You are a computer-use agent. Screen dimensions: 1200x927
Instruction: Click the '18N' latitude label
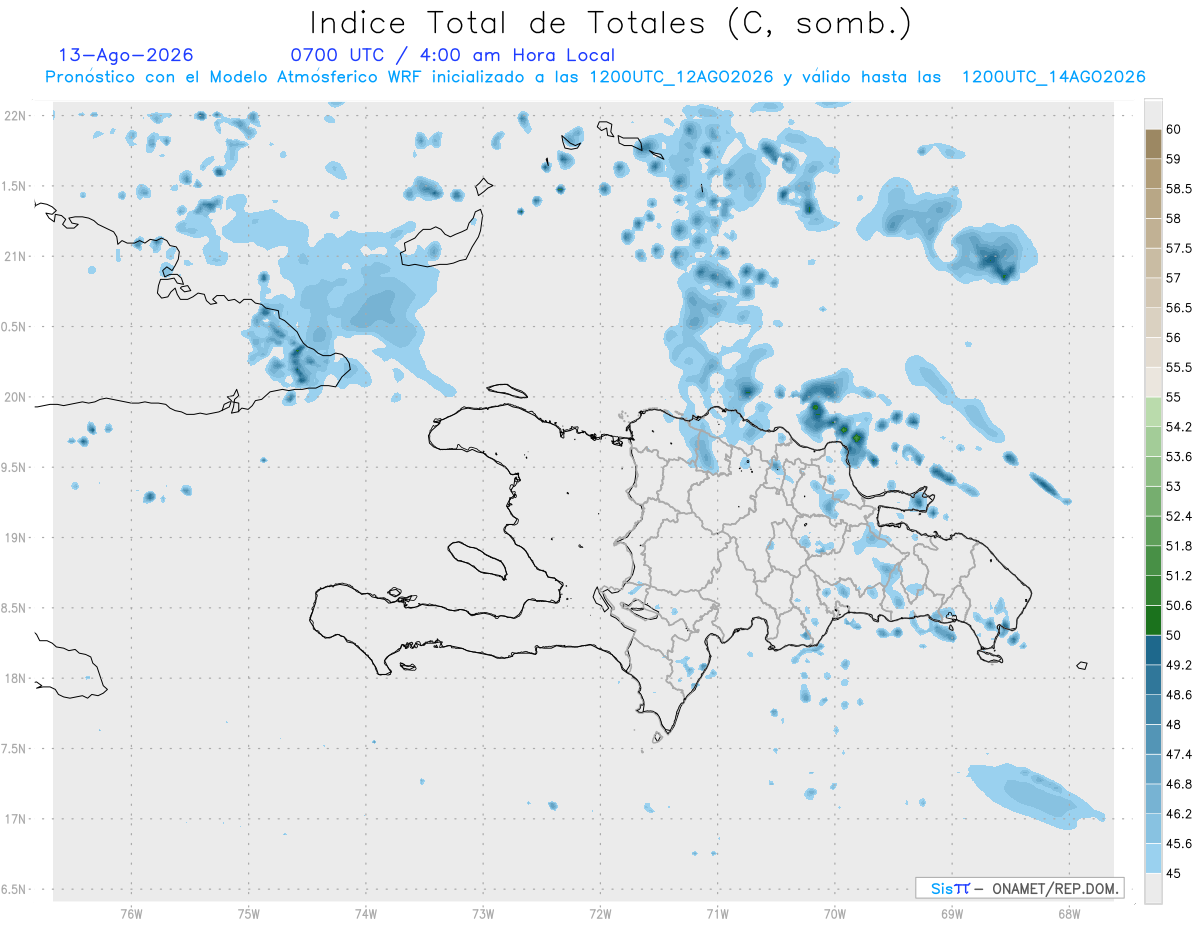click(x=16, y=678)
